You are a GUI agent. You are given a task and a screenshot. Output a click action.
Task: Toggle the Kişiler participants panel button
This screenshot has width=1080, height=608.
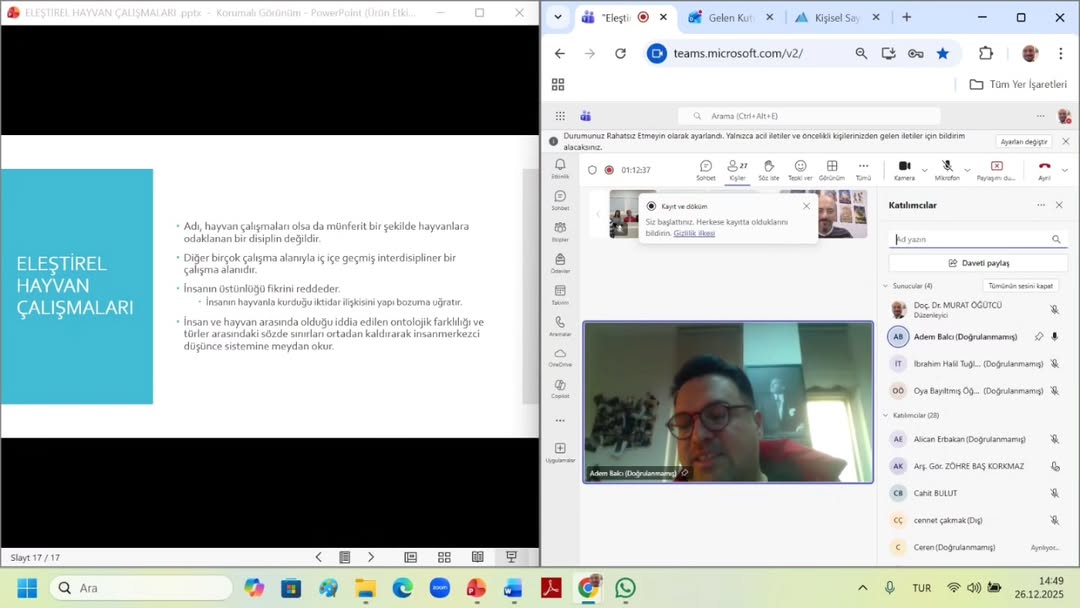point(737,167)
